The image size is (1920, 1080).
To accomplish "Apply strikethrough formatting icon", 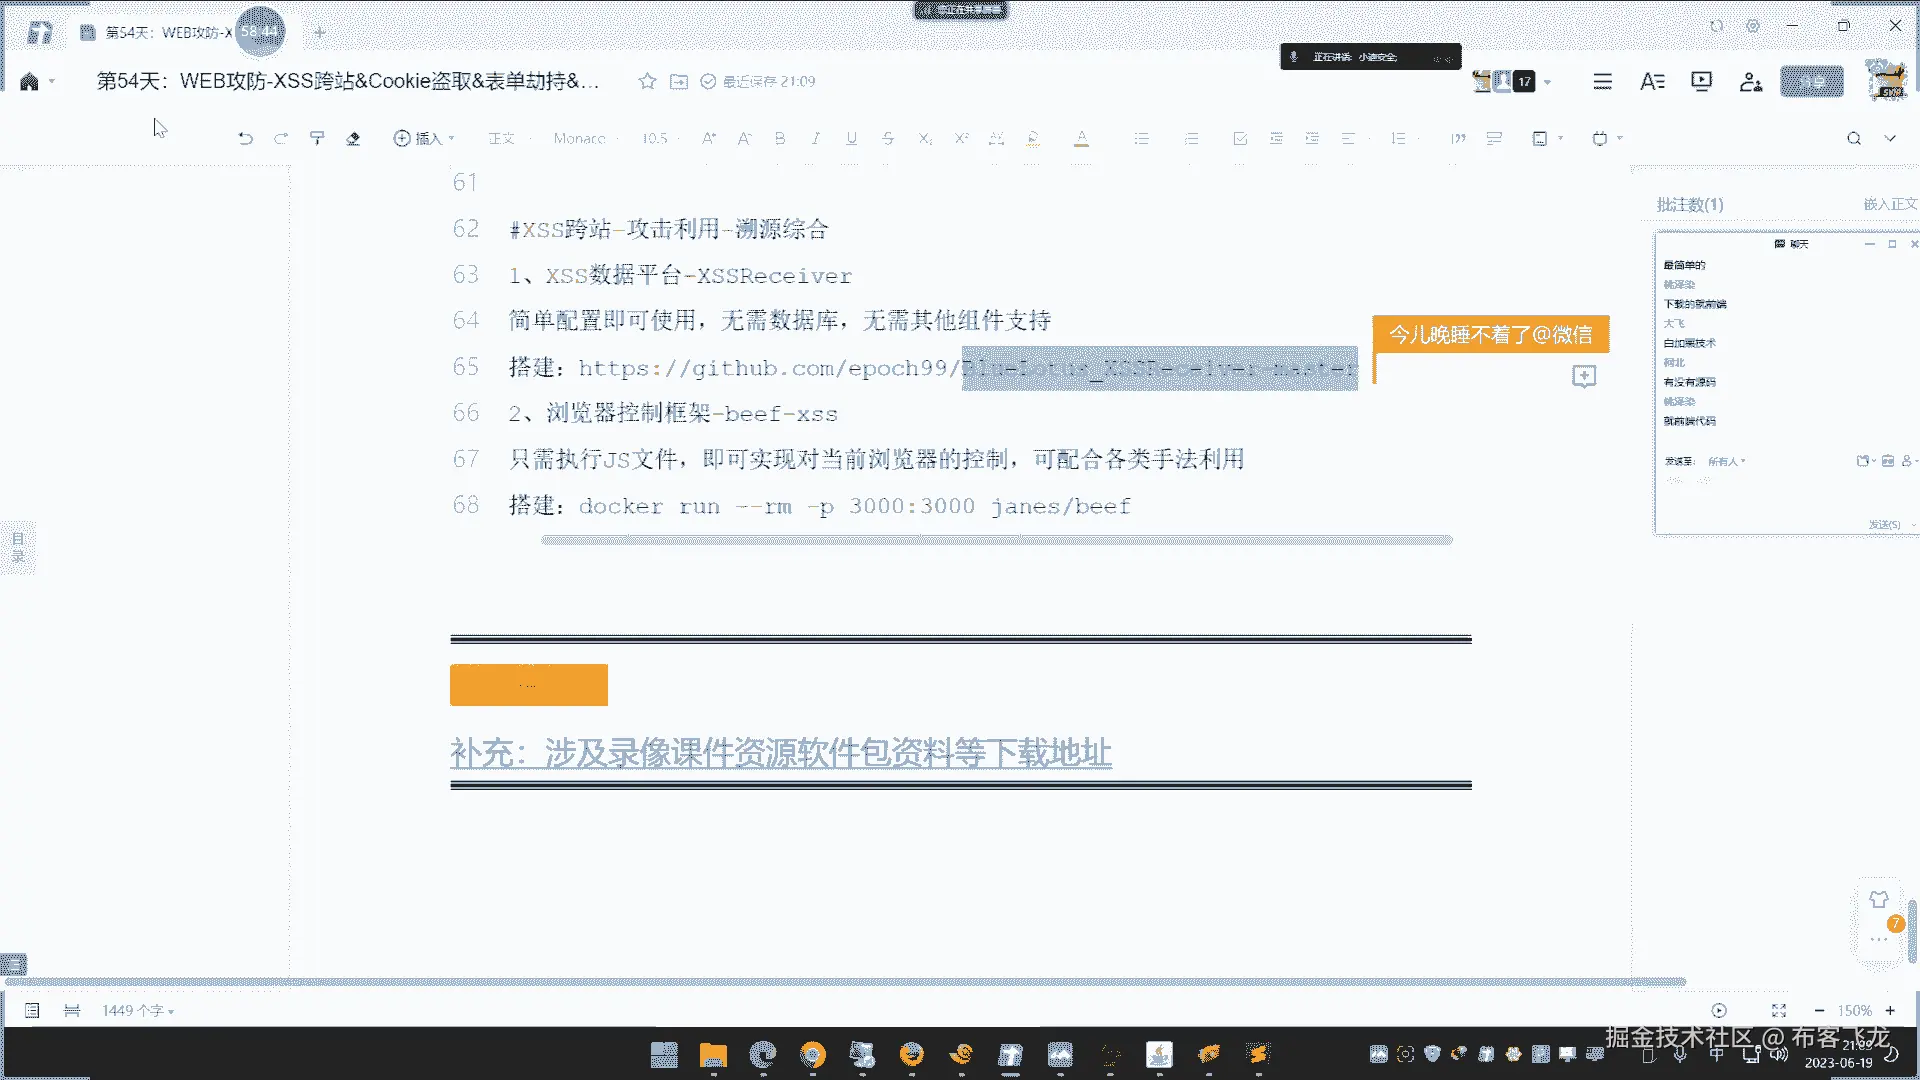I will [888, 139].
